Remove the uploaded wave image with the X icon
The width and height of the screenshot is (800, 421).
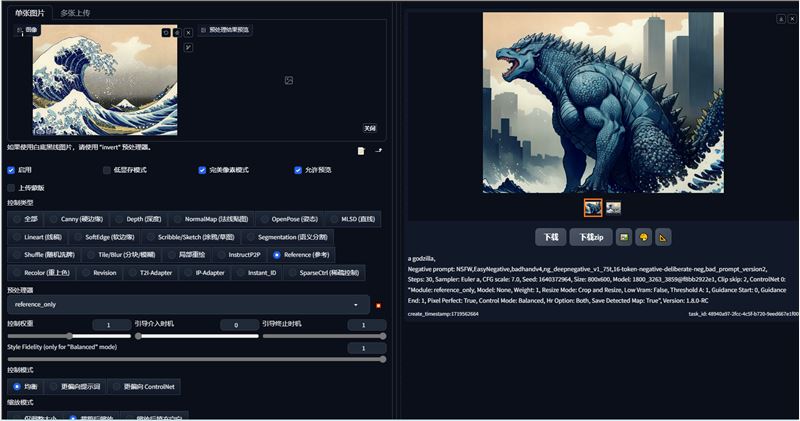point(188,33)
